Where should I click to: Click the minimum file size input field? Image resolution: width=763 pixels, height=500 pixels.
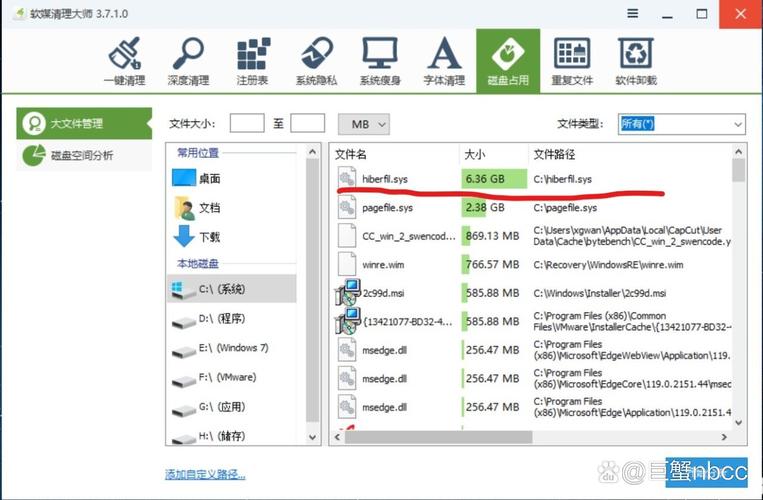(x=247, y=124)
